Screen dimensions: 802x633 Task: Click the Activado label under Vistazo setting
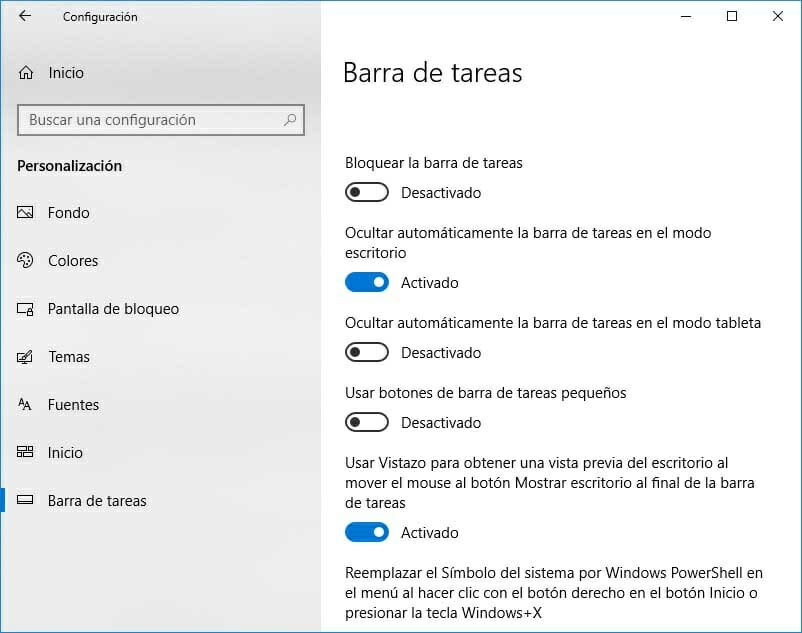[x=429, y=533]
